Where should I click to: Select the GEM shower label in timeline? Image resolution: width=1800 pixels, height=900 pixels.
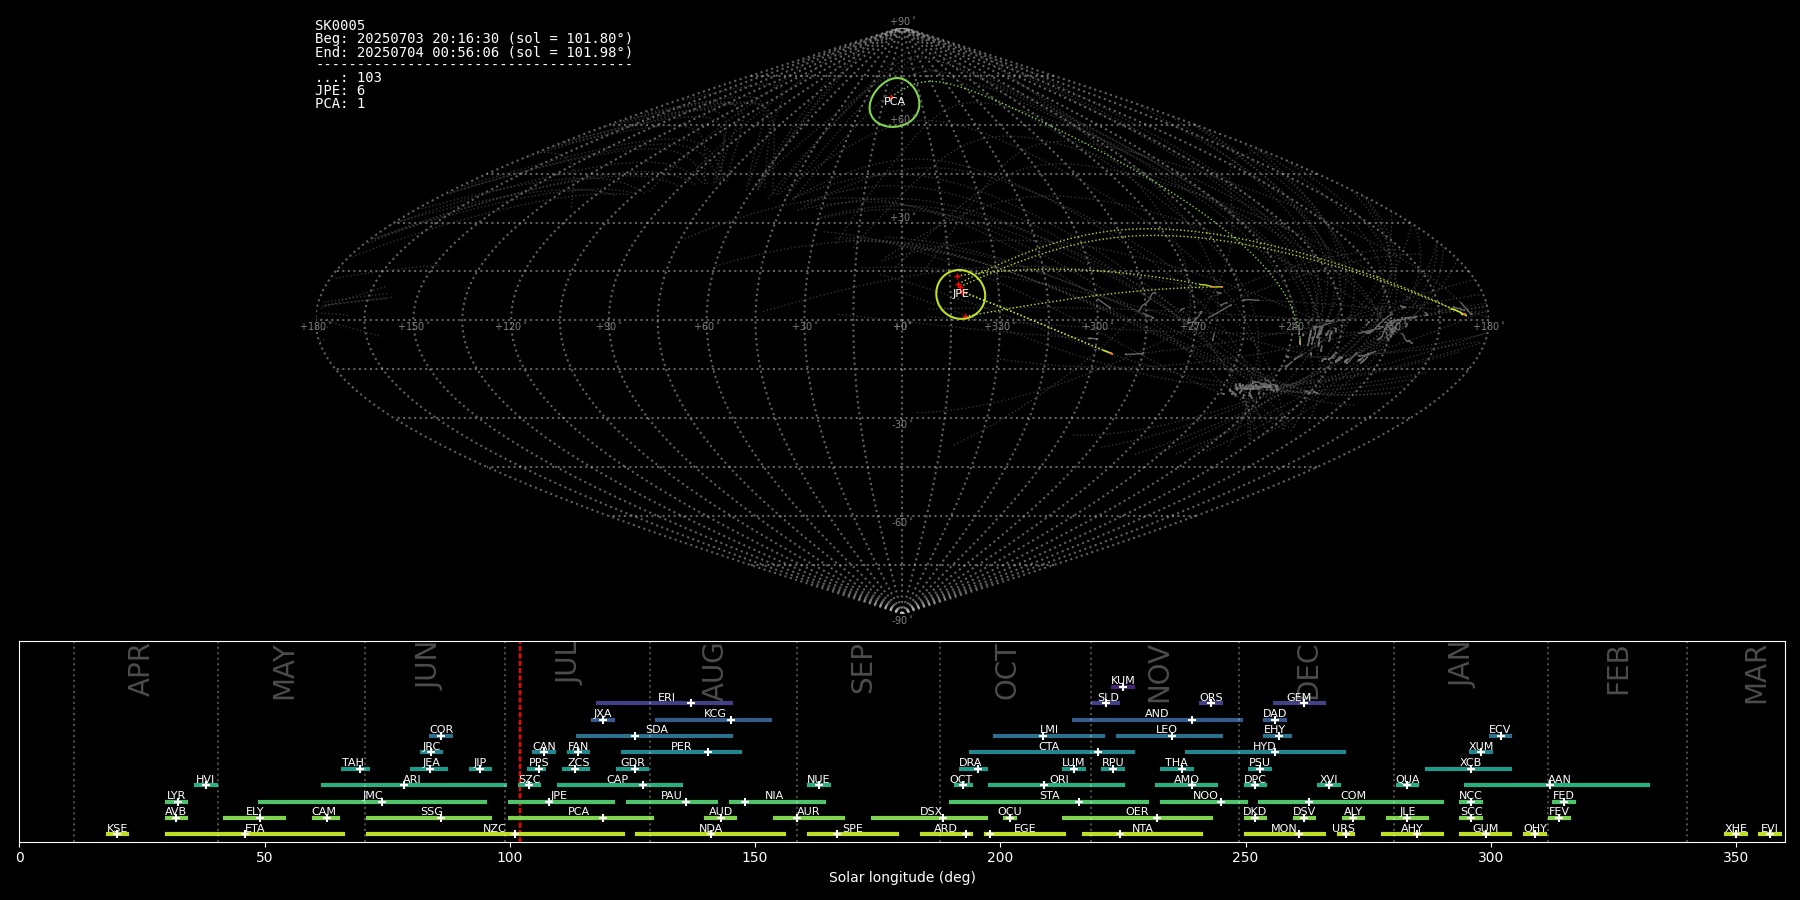pyautogui.click(x=1298, y=698)
